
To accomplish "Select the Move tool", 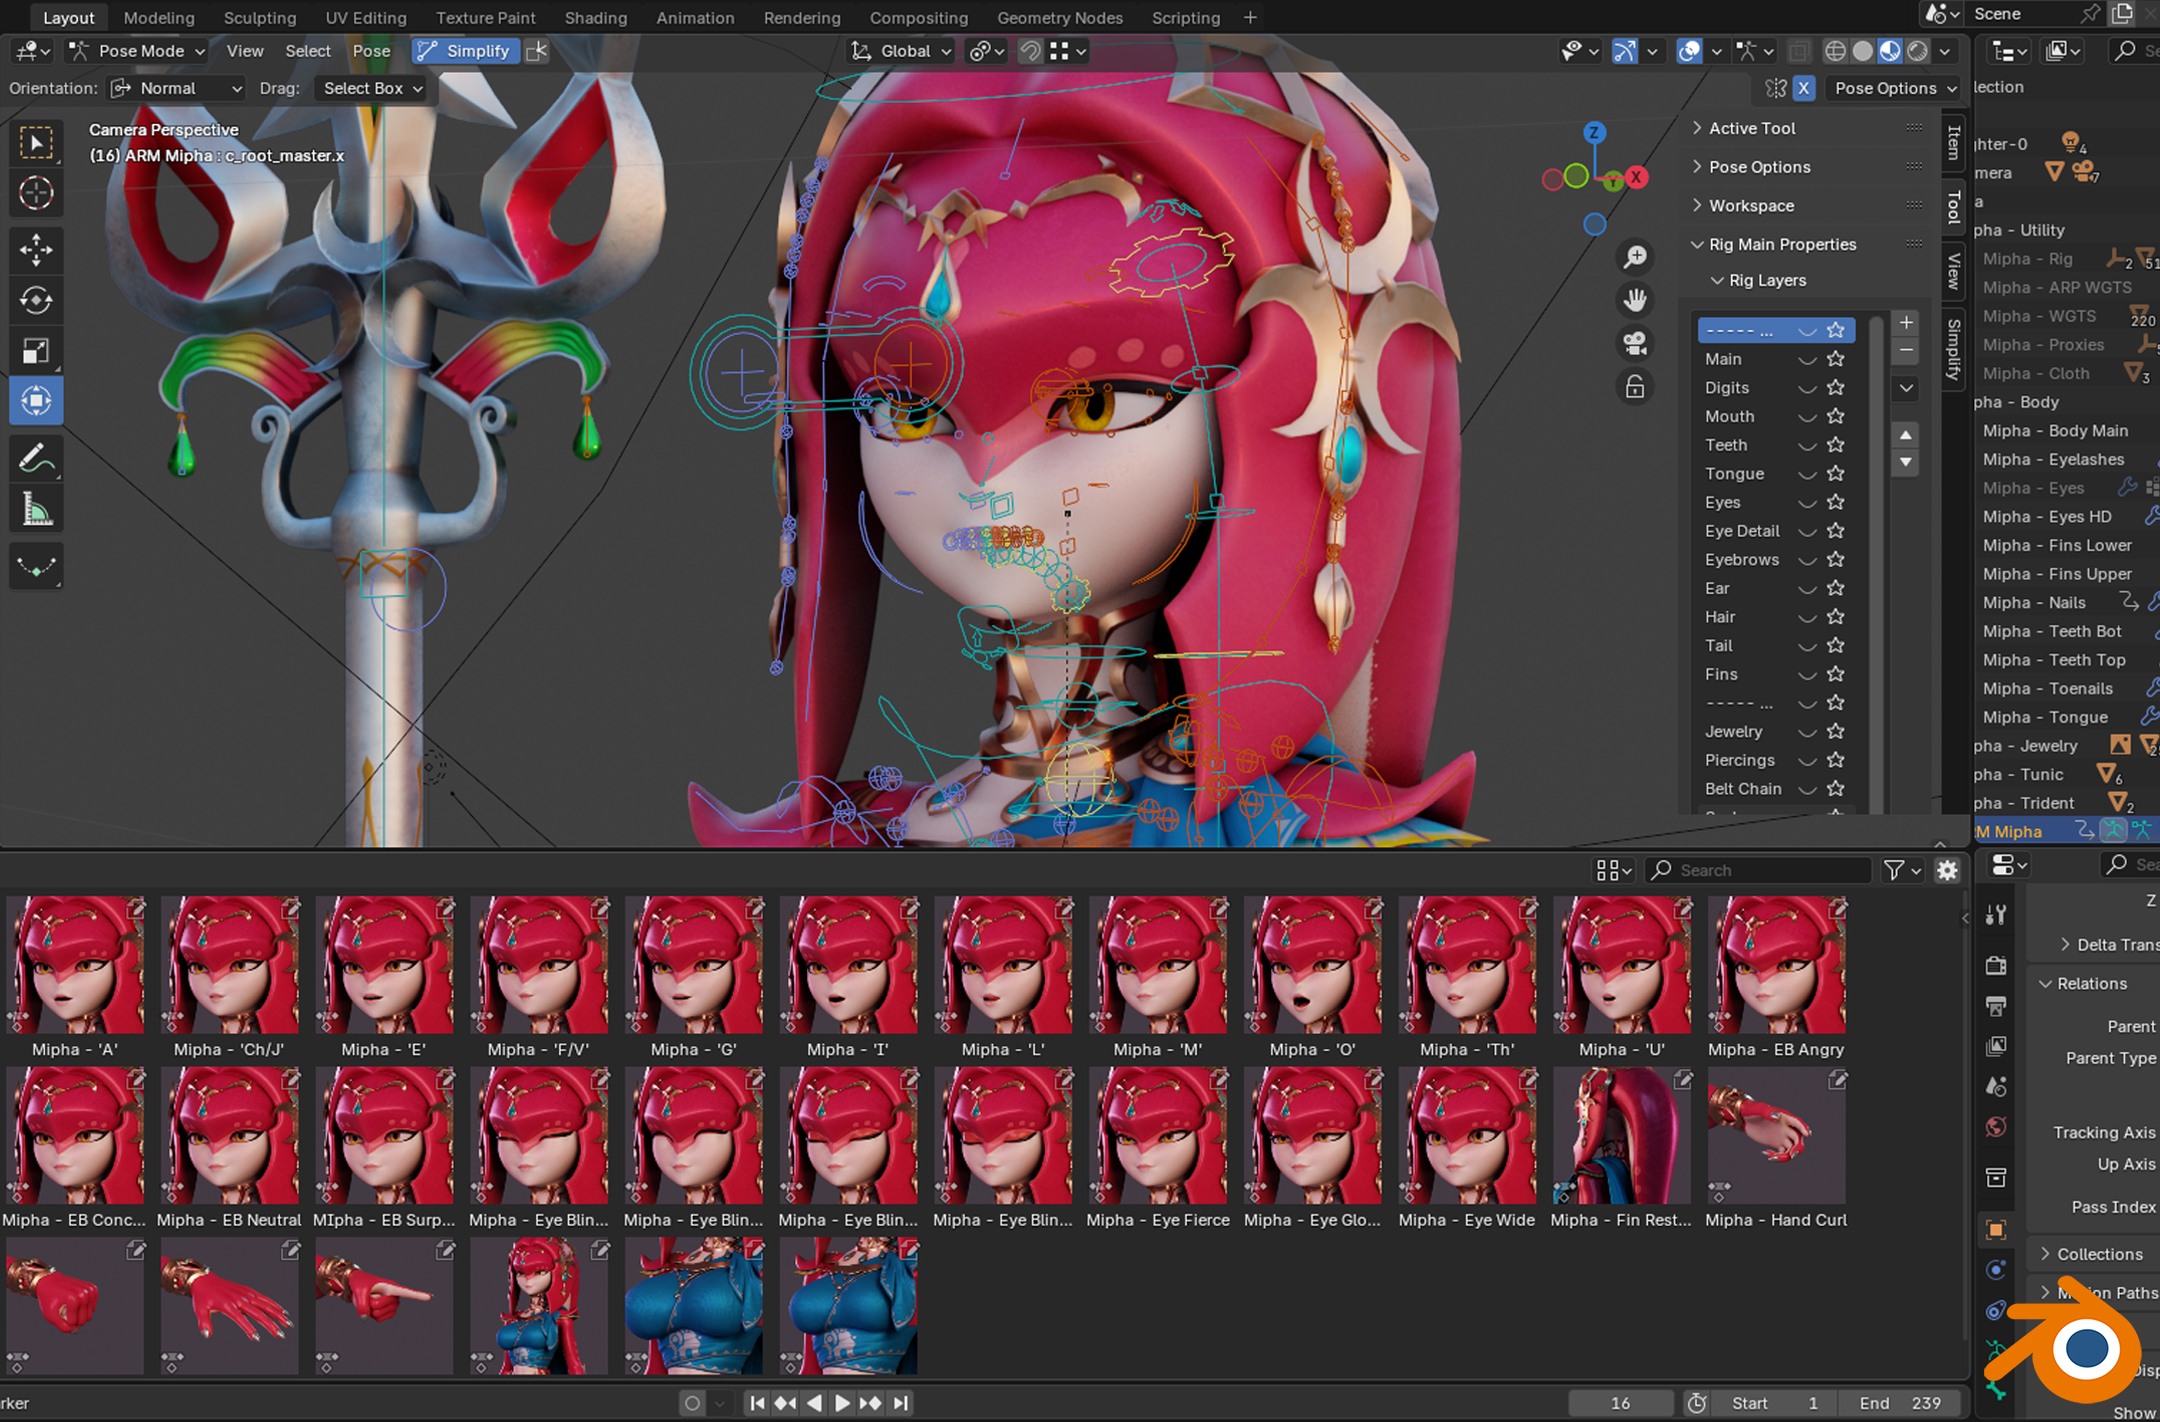I will click(x=36, y=250).
